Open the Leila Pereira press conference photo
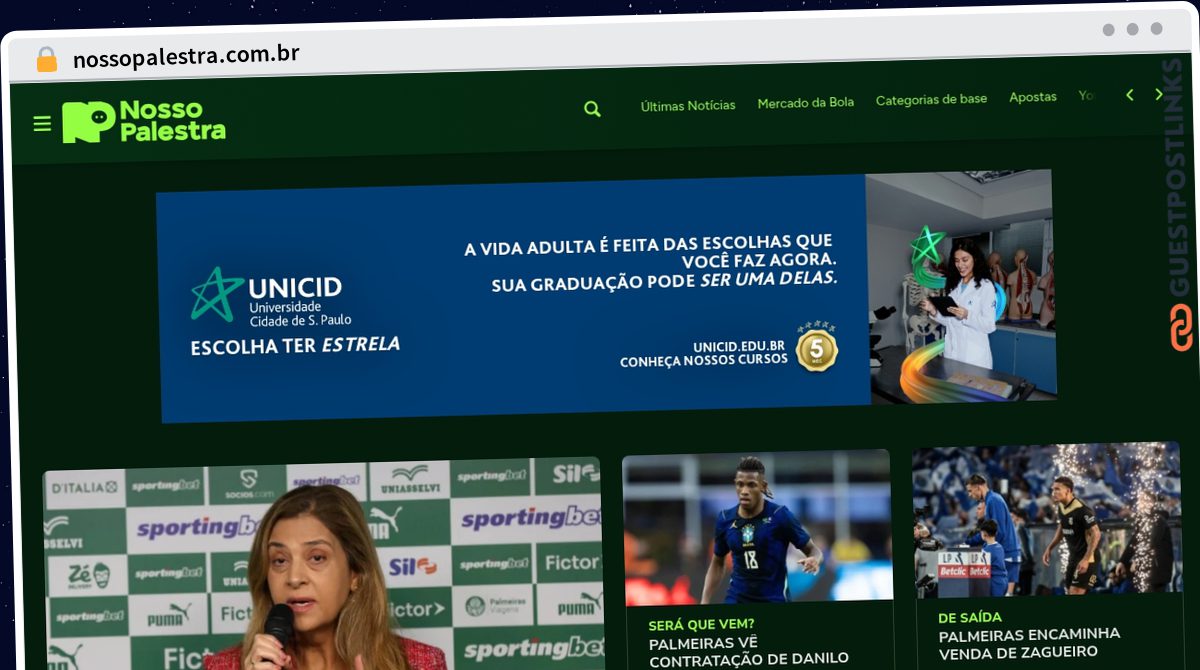Screen dimensions: 1200x670 click(x=323, y=566)
